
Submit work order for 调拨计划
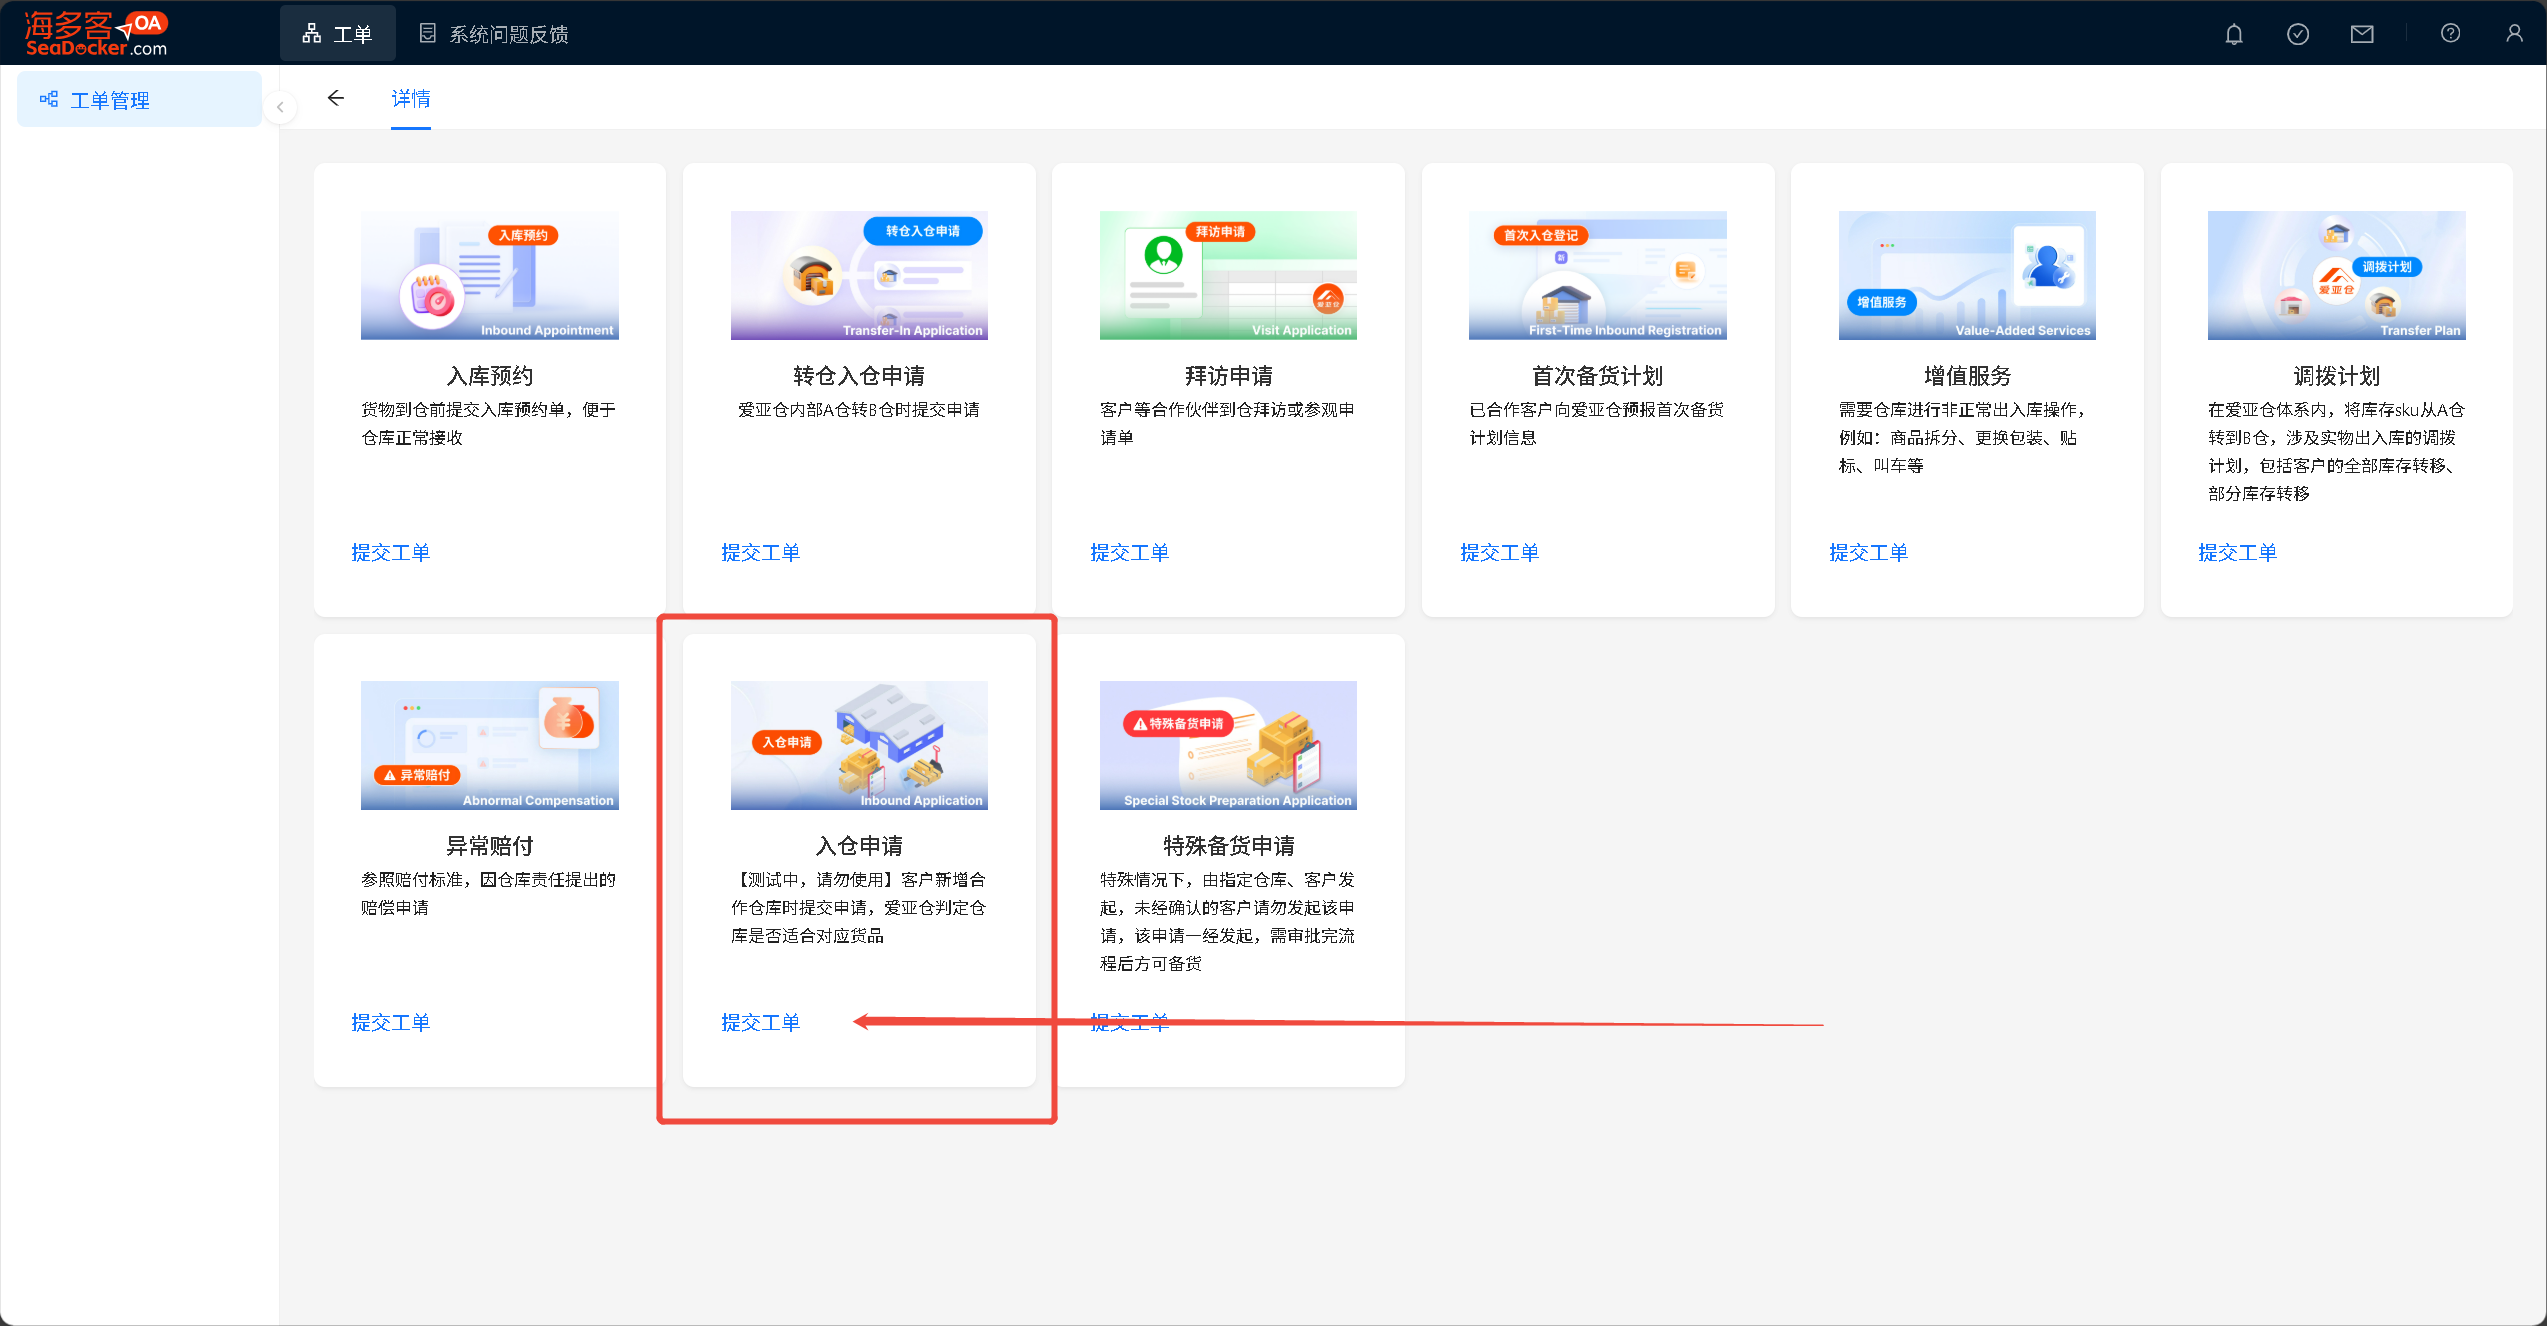click(x=2237, y=553)
